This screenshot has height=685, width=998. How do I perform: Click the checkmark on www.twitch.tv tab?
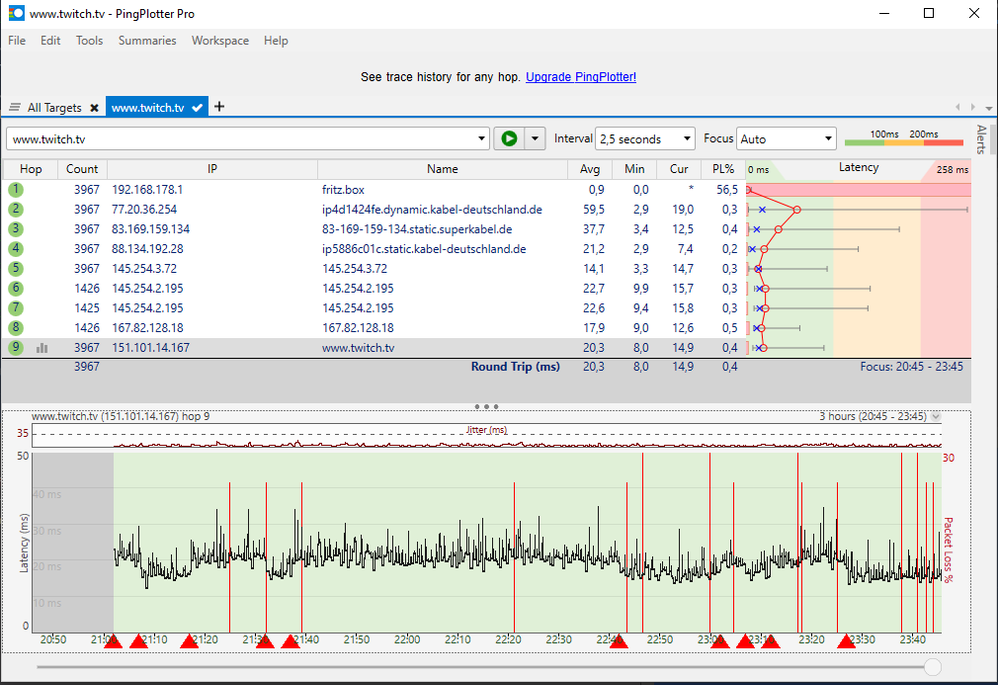[x=197, y=107]
